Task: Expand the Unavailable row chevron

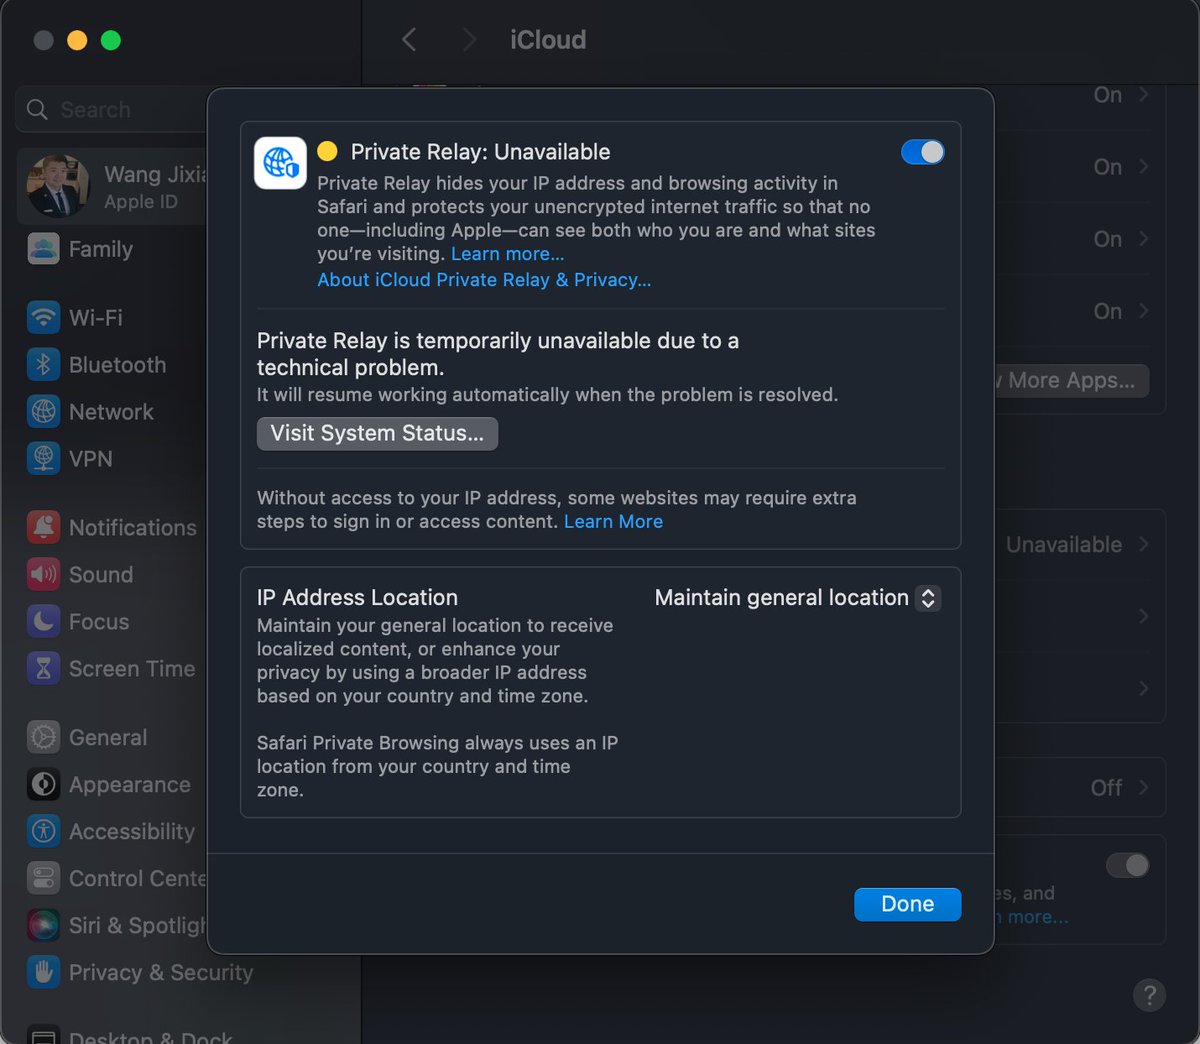Action: pyautogui.click(x=1144, y=544)
